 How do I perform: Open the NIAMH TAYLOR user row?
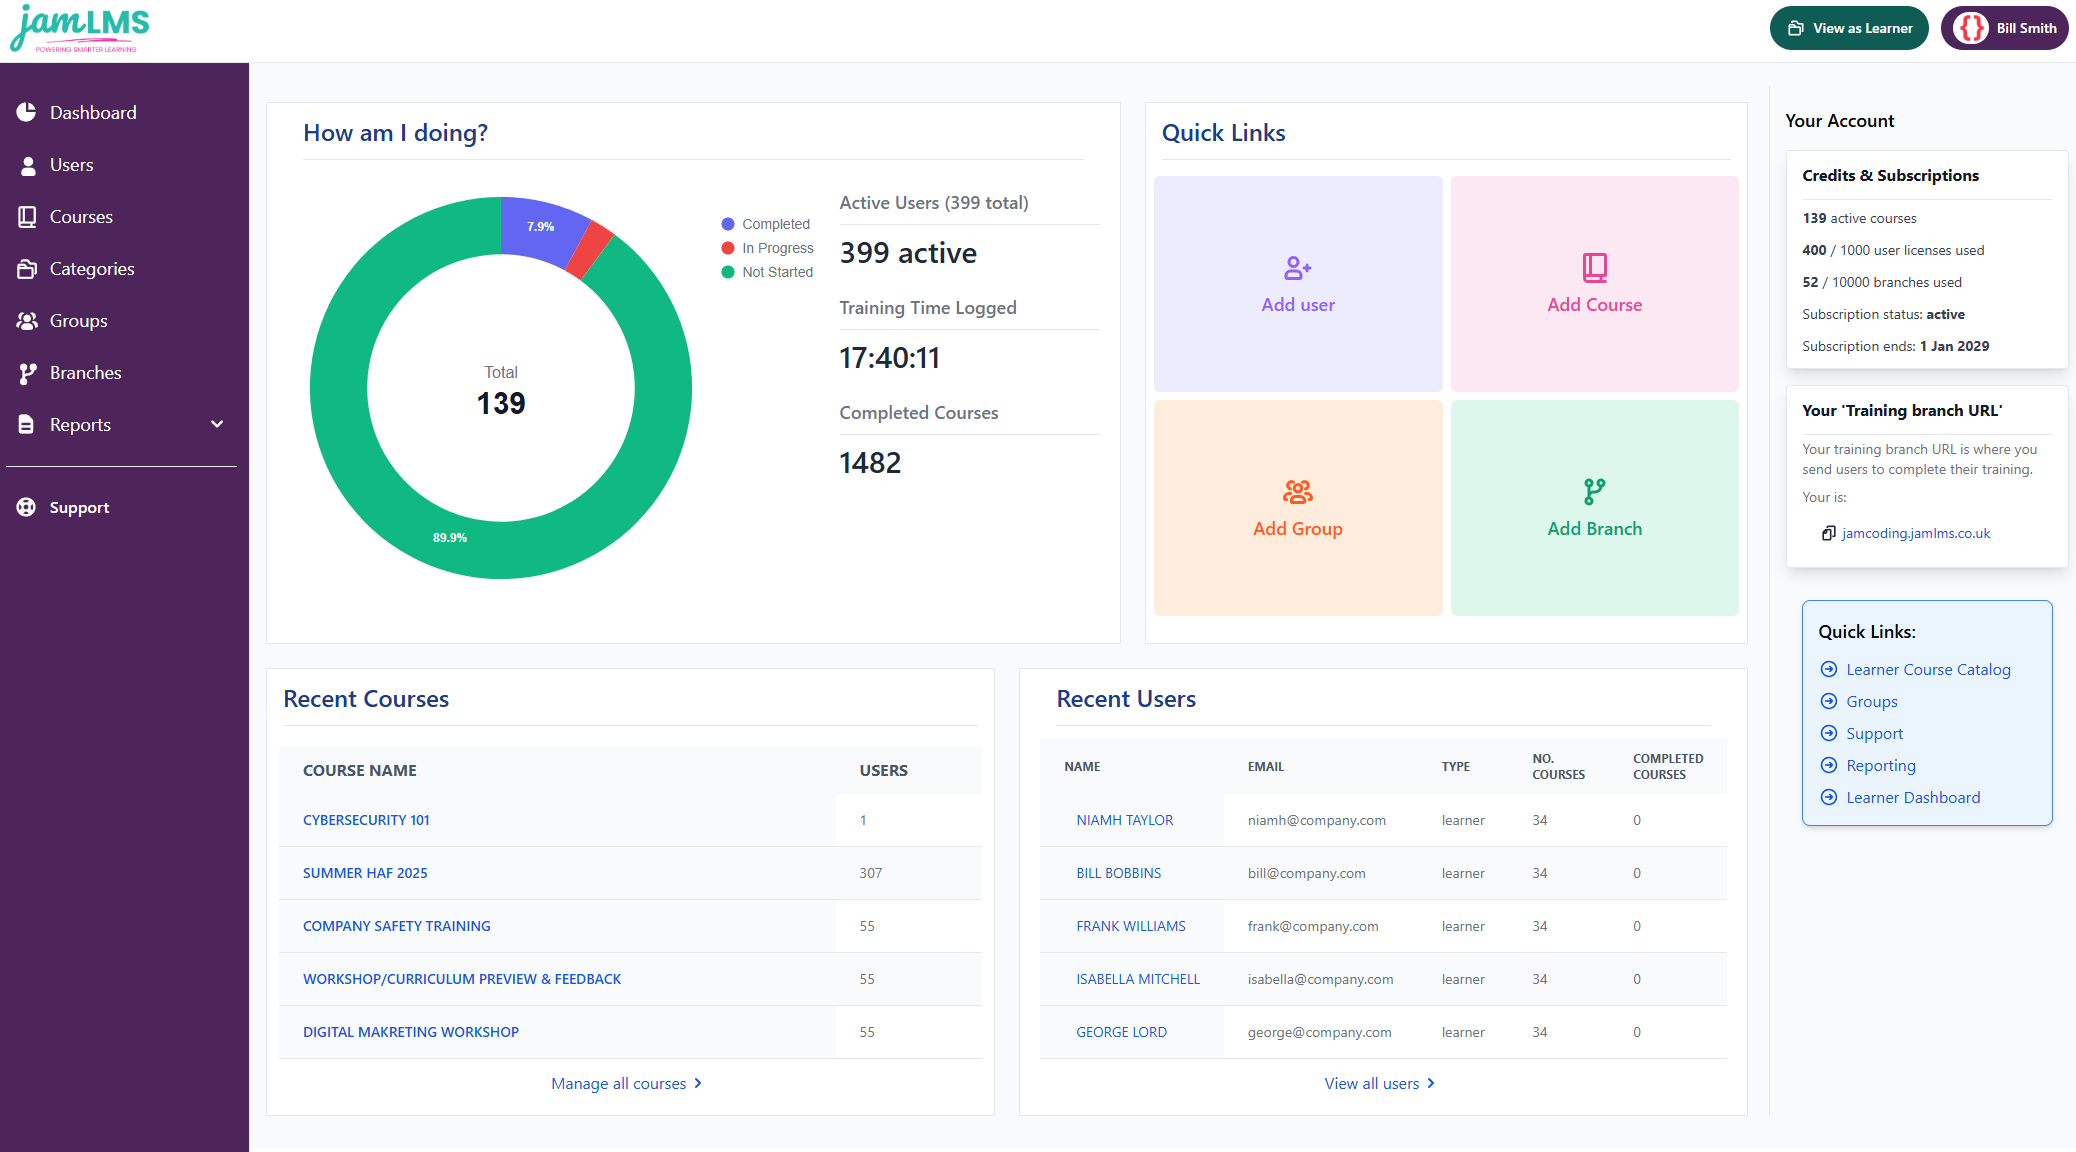(1124, 820)
